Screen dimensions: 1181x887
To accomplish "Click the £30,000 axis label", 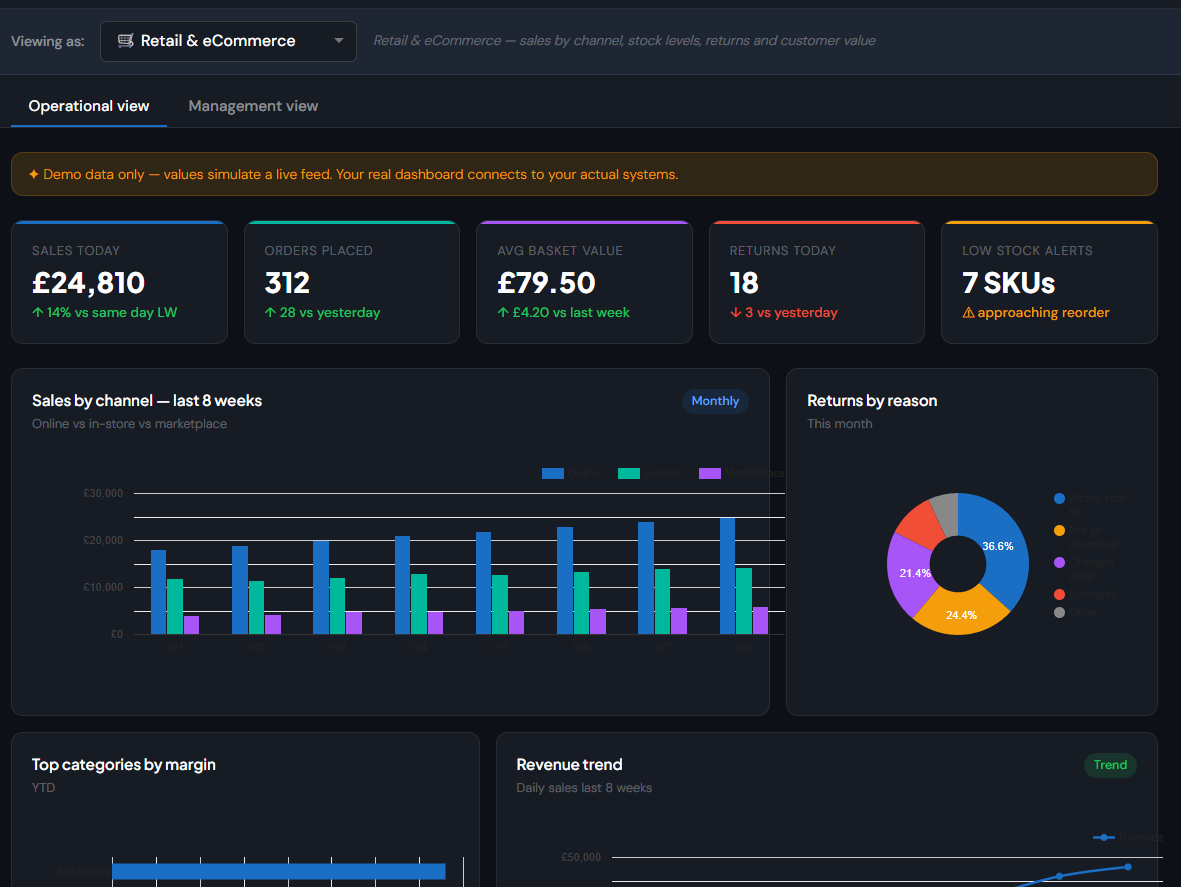I will coord(103,493).
